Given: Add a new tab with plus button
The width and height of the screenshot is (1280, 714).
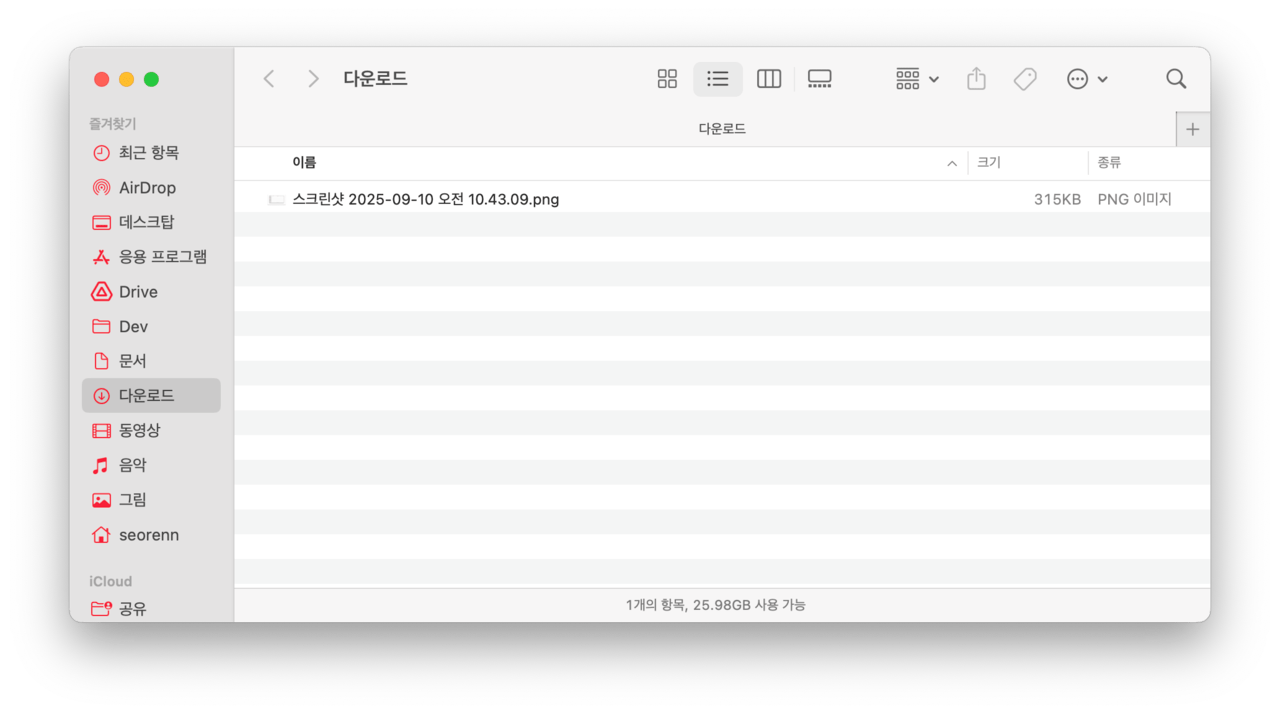Looking at the screenshot, I should pos(1192,129).
